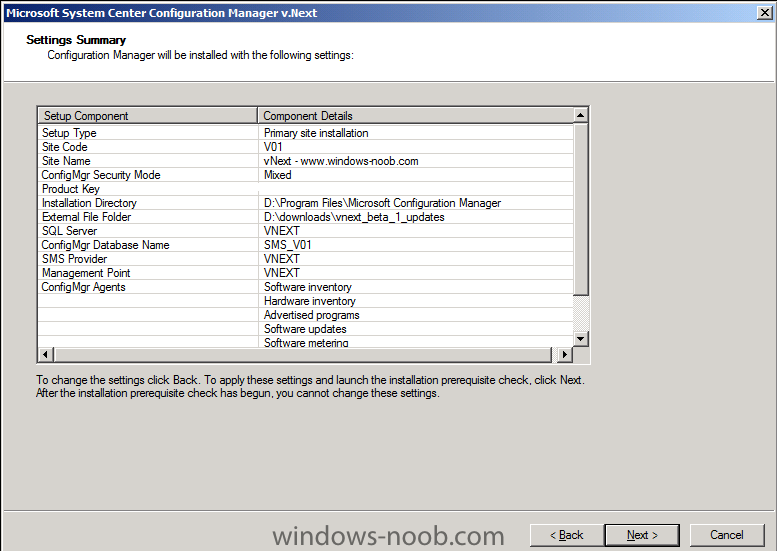Screen dimensions: 777x551
Task: Click the SMS_V01 database name value
Action: pos(287,245)
